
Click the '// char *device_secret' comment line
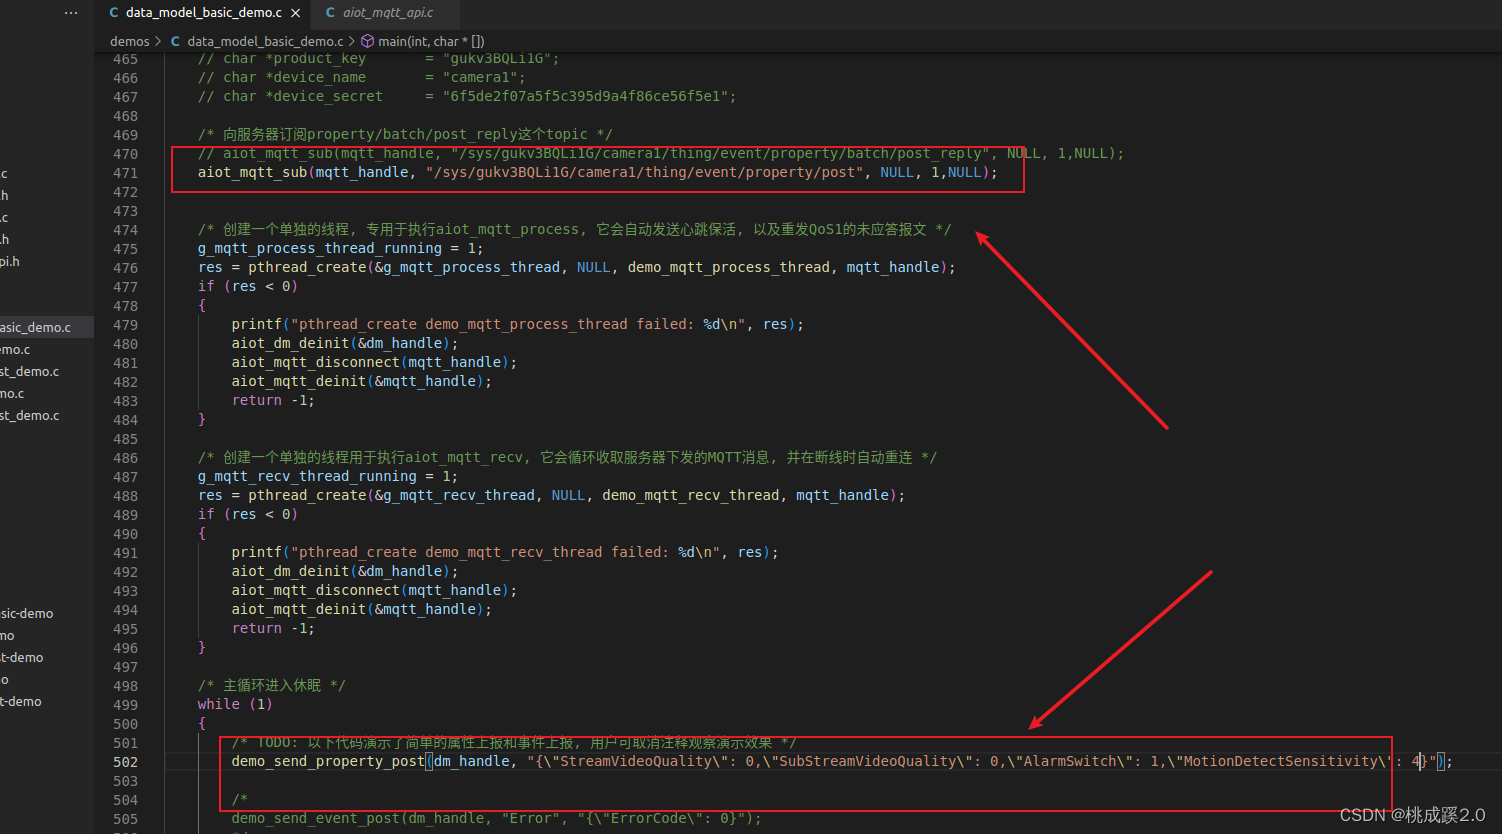(467, 97)
